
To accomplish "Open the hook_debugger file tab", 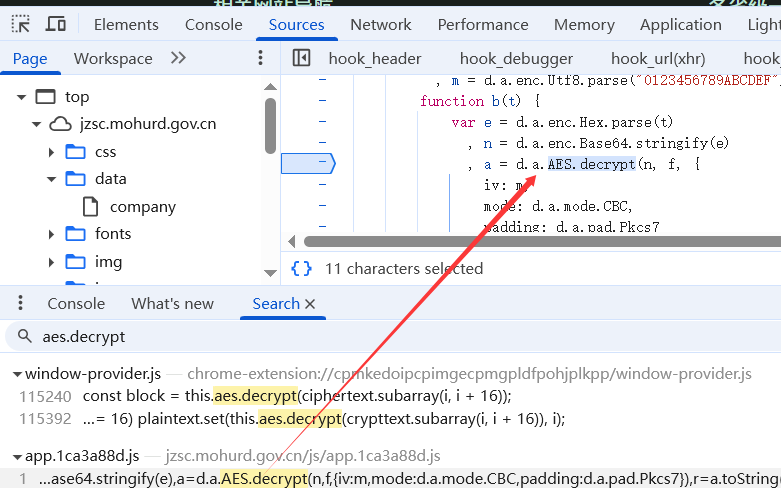I will tap(516, 58).
